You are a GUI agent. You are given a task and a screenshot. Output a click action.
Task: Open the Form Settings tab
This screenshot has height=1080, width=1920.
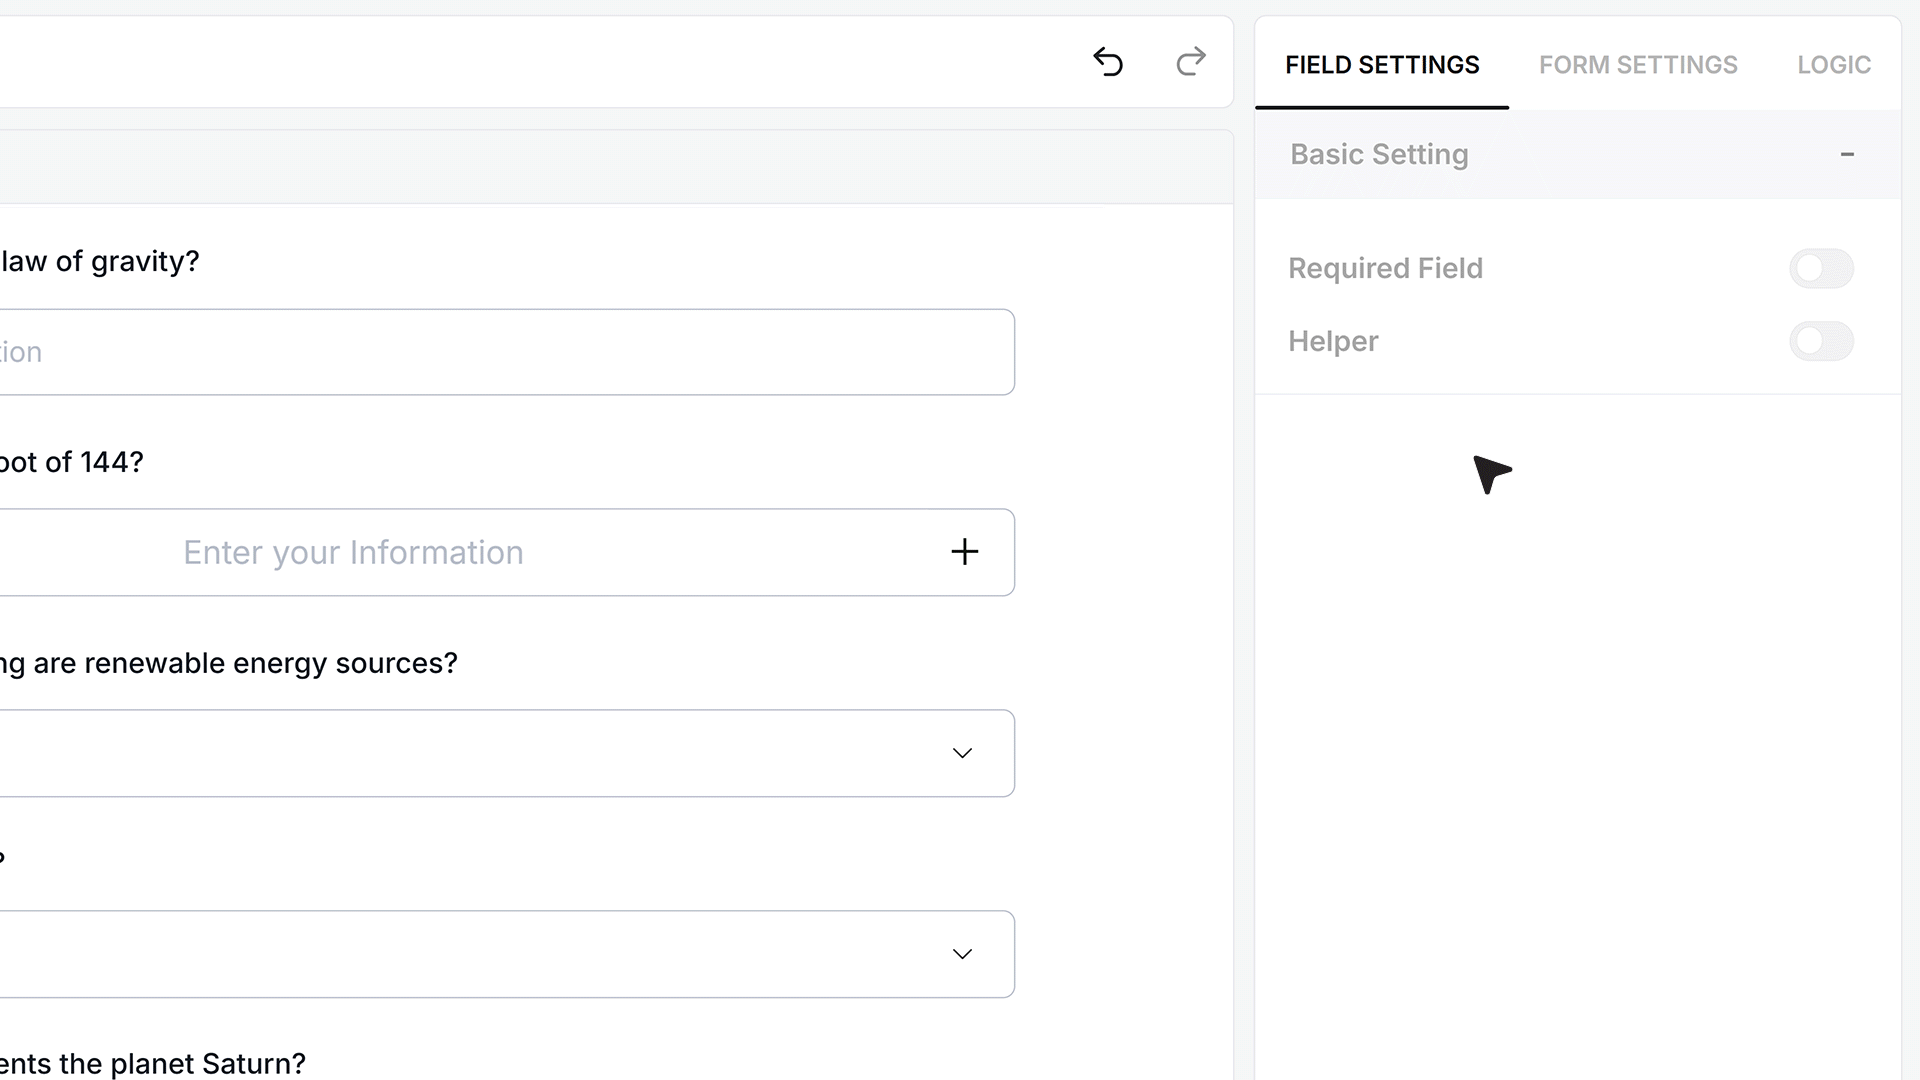point(1638,65)
